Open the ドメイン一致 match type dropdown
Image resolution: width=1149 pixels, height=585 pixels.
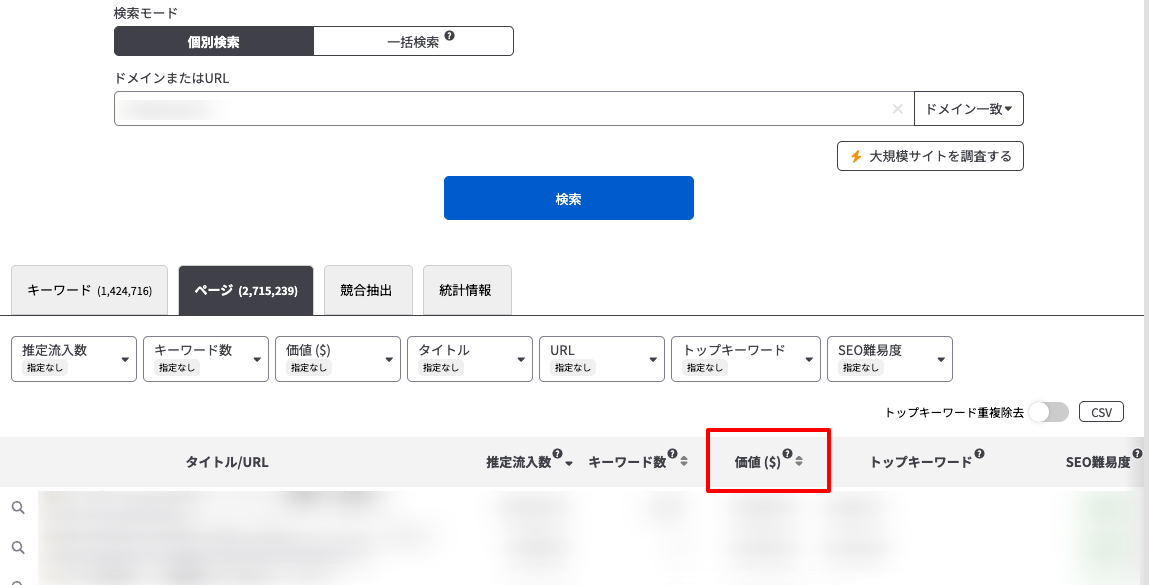[x=968, y=109]
